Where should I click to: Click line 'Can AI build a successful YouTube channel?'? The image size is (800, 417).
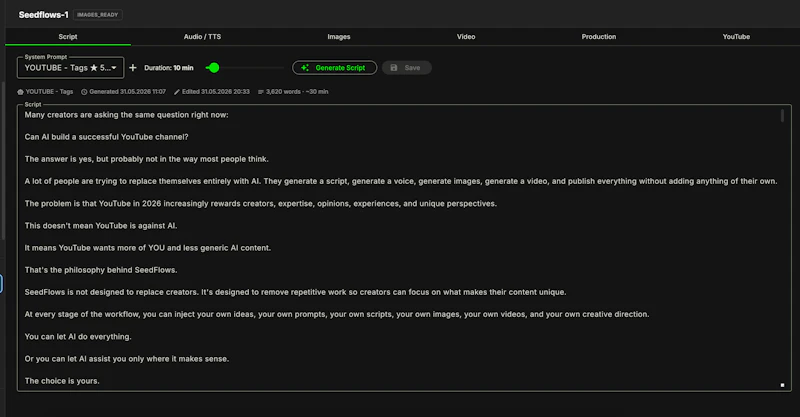[x=107, y=137]
